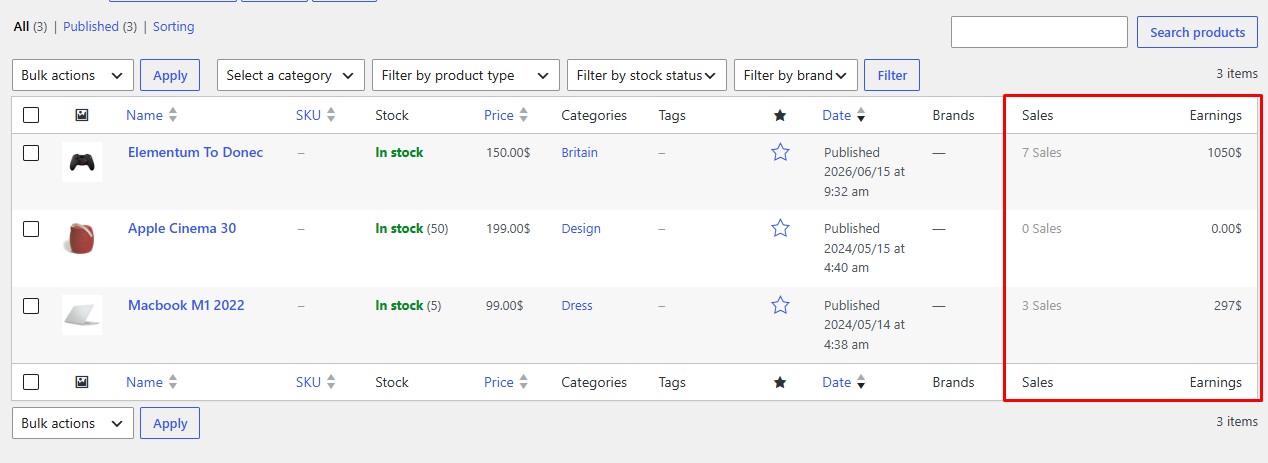Star the Elementum To Donec product as featured
This screenshot has width=1268, height=463.
(x=780, y=152)
